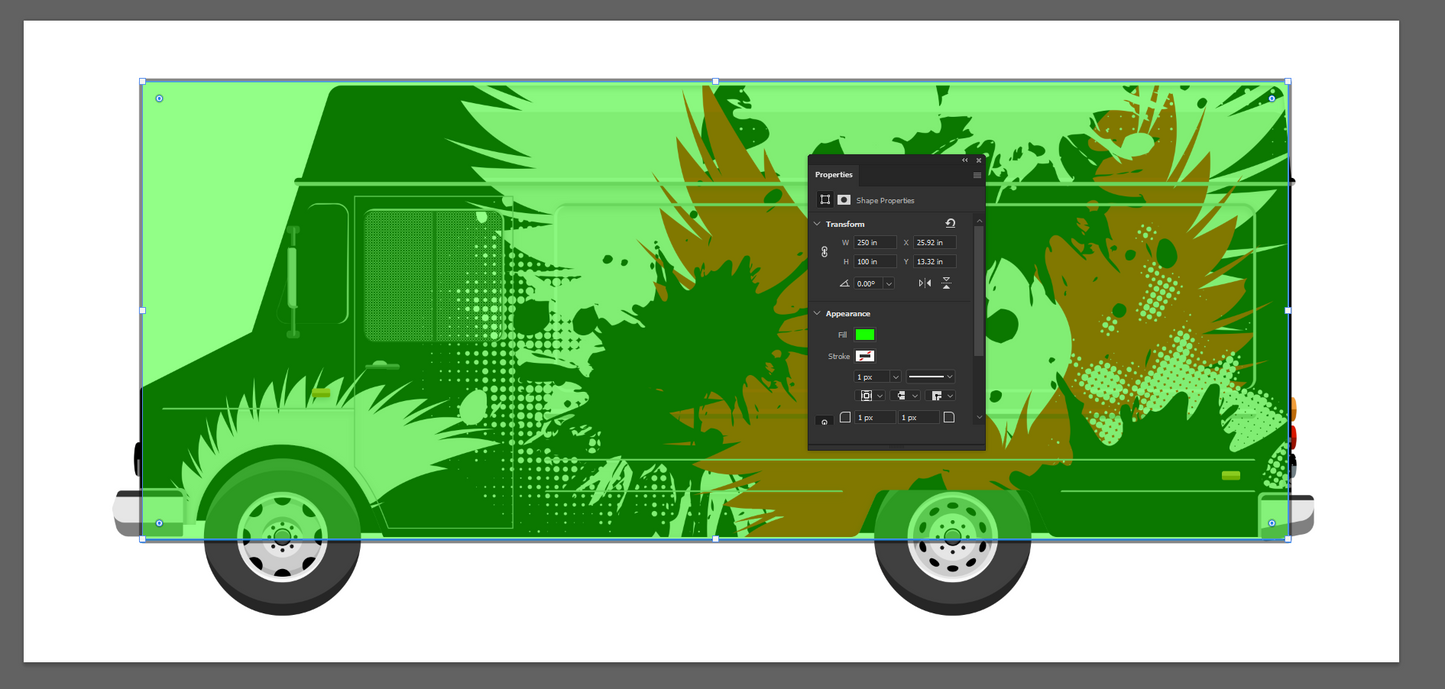Open the Properties panel options menu
The height and width of the screenshot is (689, 1445).
(977, 173)
